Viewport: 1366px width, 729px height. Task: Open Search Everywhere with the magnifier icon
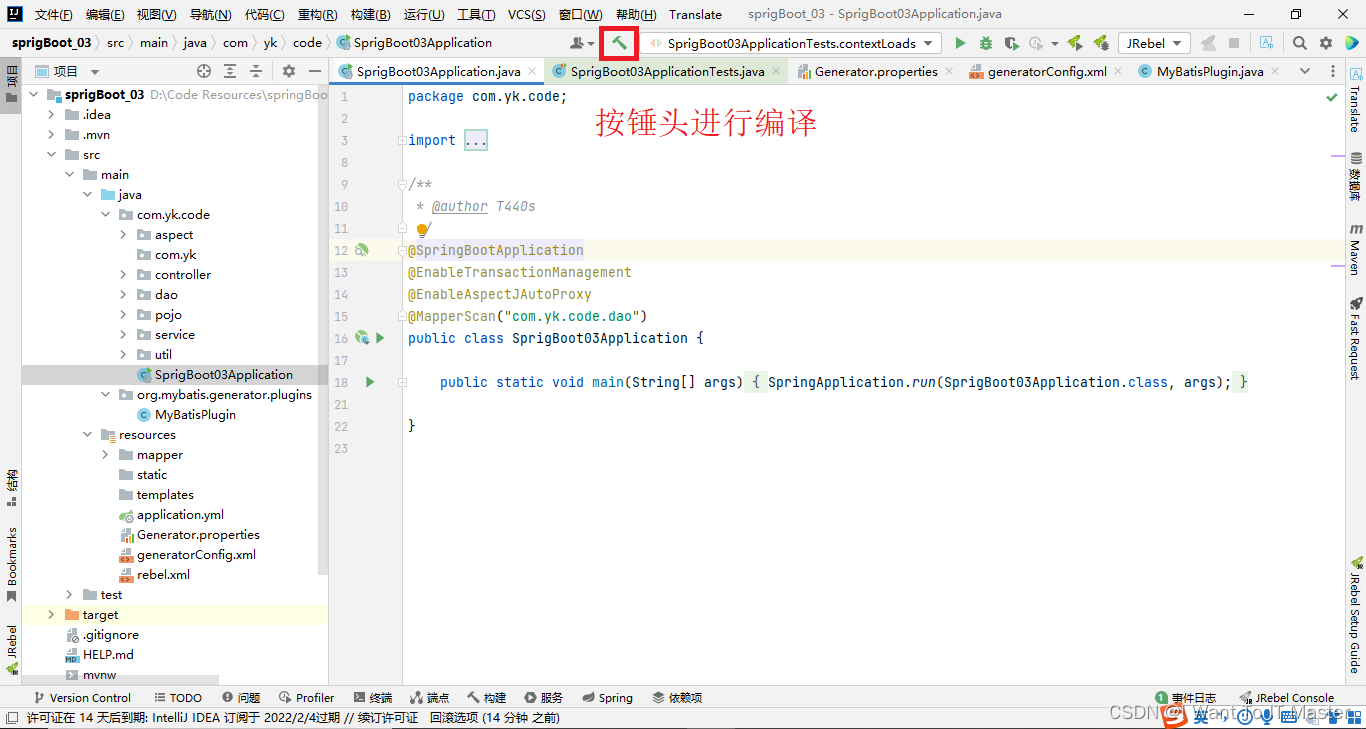coord(1298,43)
